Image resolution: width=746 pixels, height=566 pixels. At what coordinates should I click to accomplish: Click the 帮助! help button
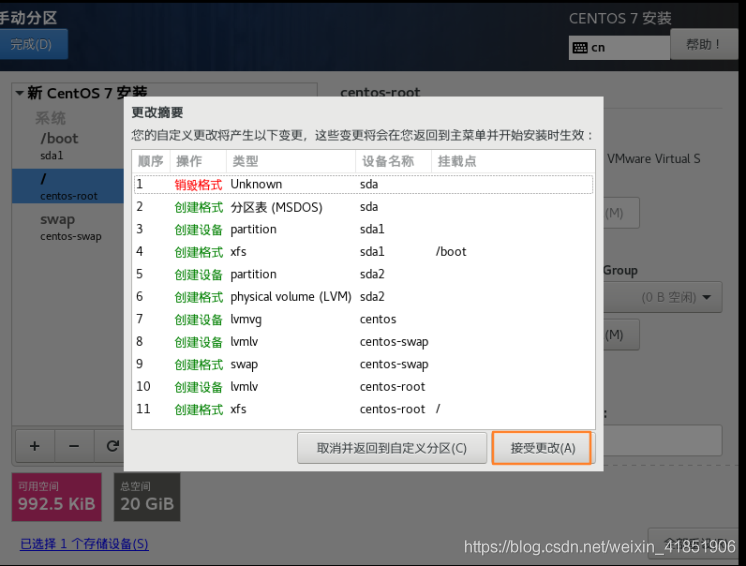click(704, 44)
